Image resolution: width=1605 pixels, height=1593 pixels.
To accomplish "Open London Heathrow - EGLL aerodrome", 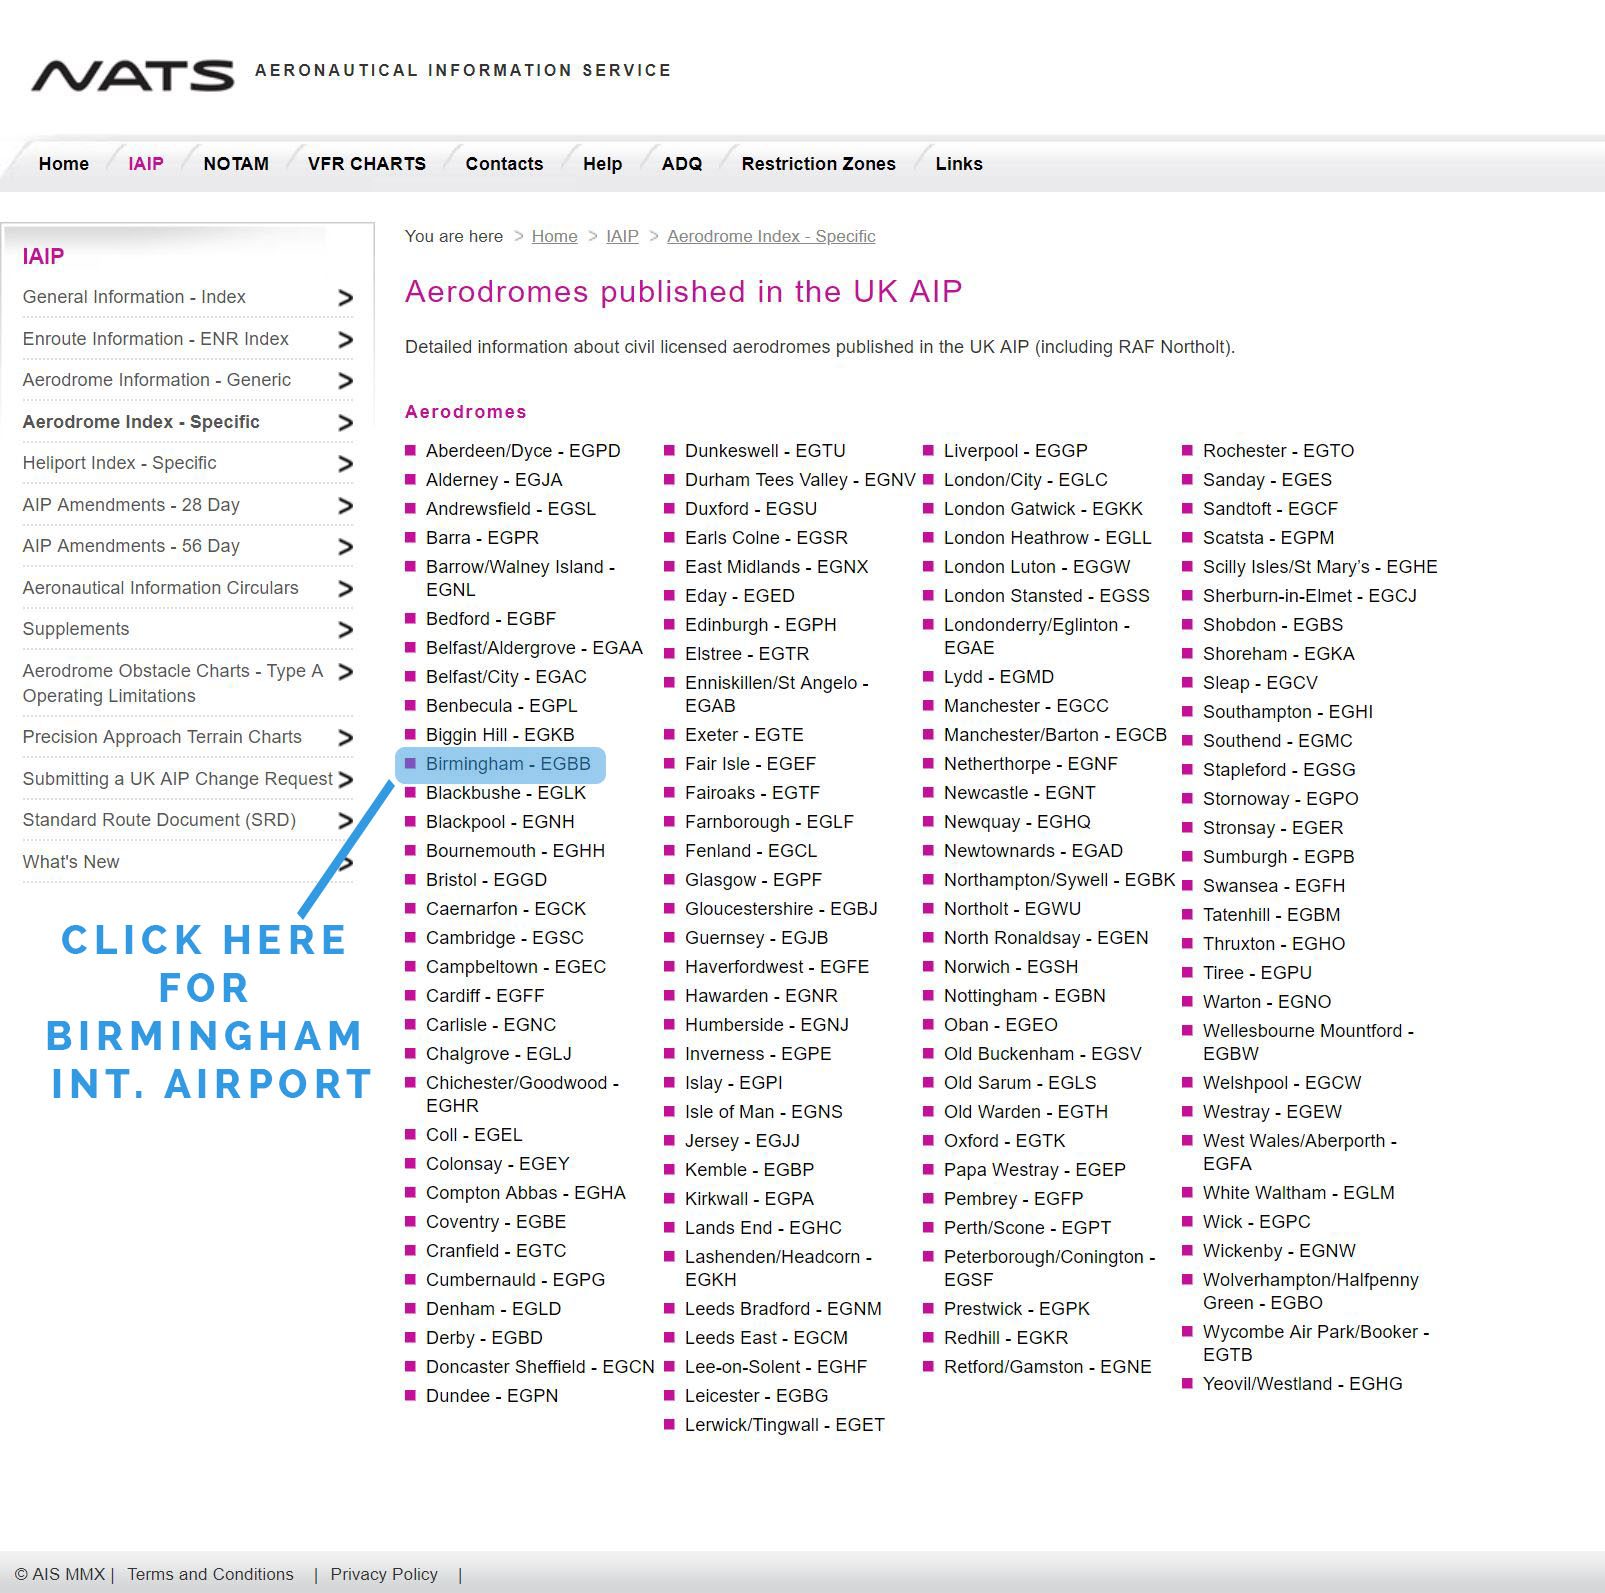I will [1048, 538].
